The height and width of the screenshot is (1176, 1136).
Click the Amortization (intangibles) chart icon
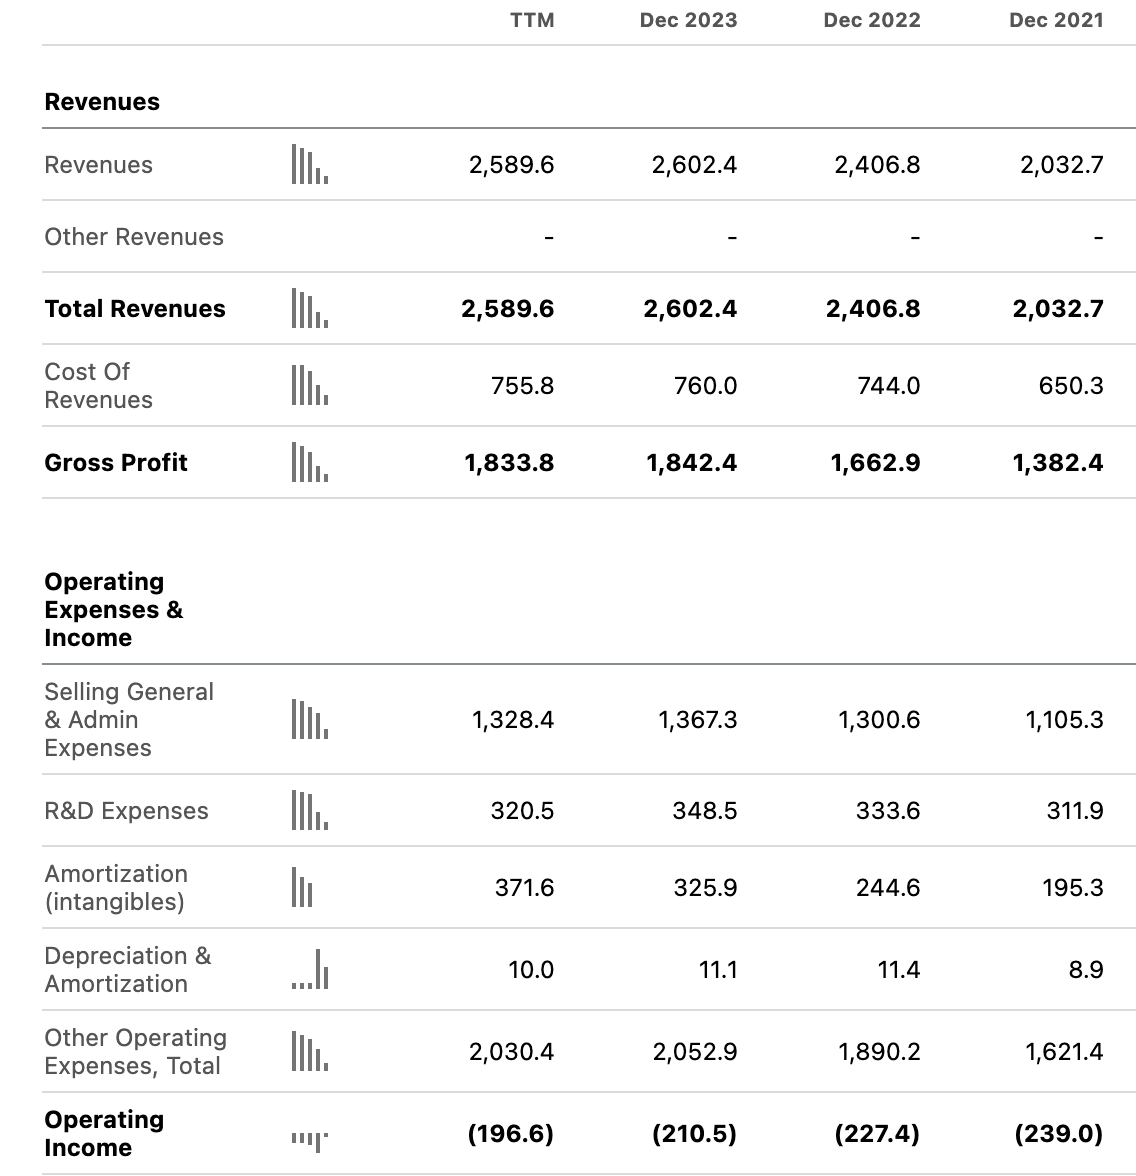[302, 888]
